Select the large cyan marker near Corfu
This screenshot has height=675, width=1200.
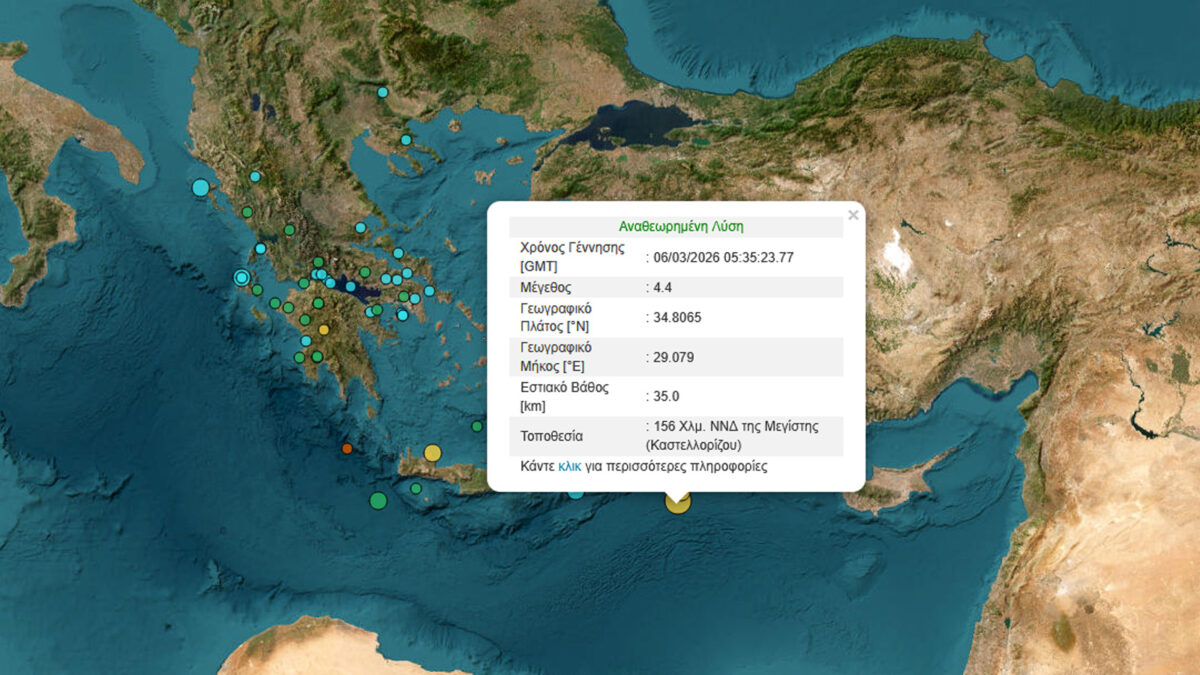point(201,187)
